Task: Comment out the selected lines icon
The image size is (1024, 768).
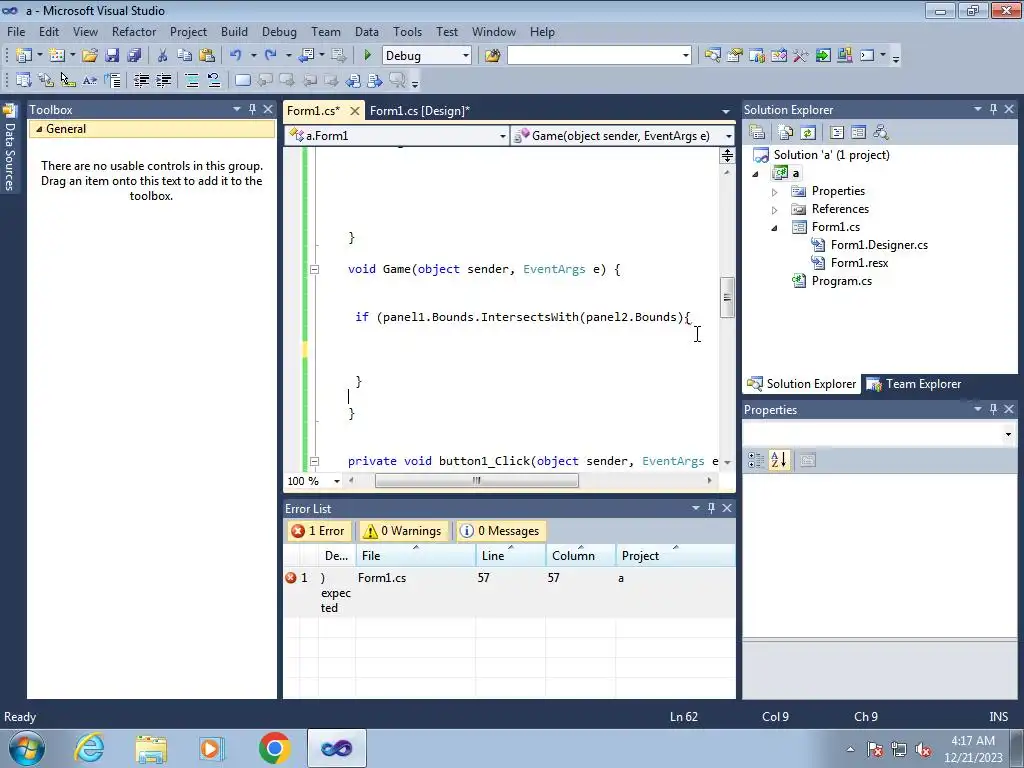Action: click(192, 80)
